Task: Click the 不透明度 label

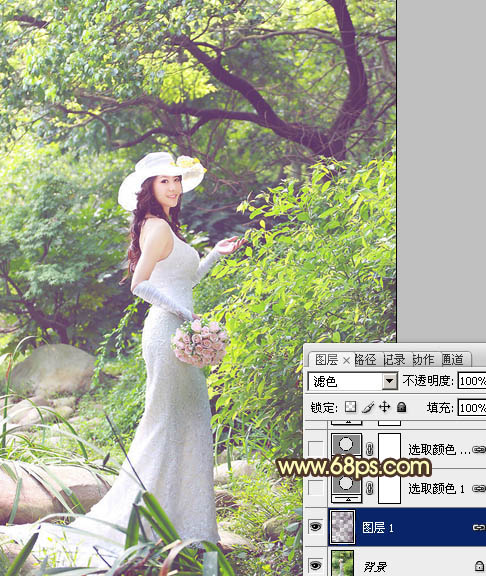Action: click(428, 381)
